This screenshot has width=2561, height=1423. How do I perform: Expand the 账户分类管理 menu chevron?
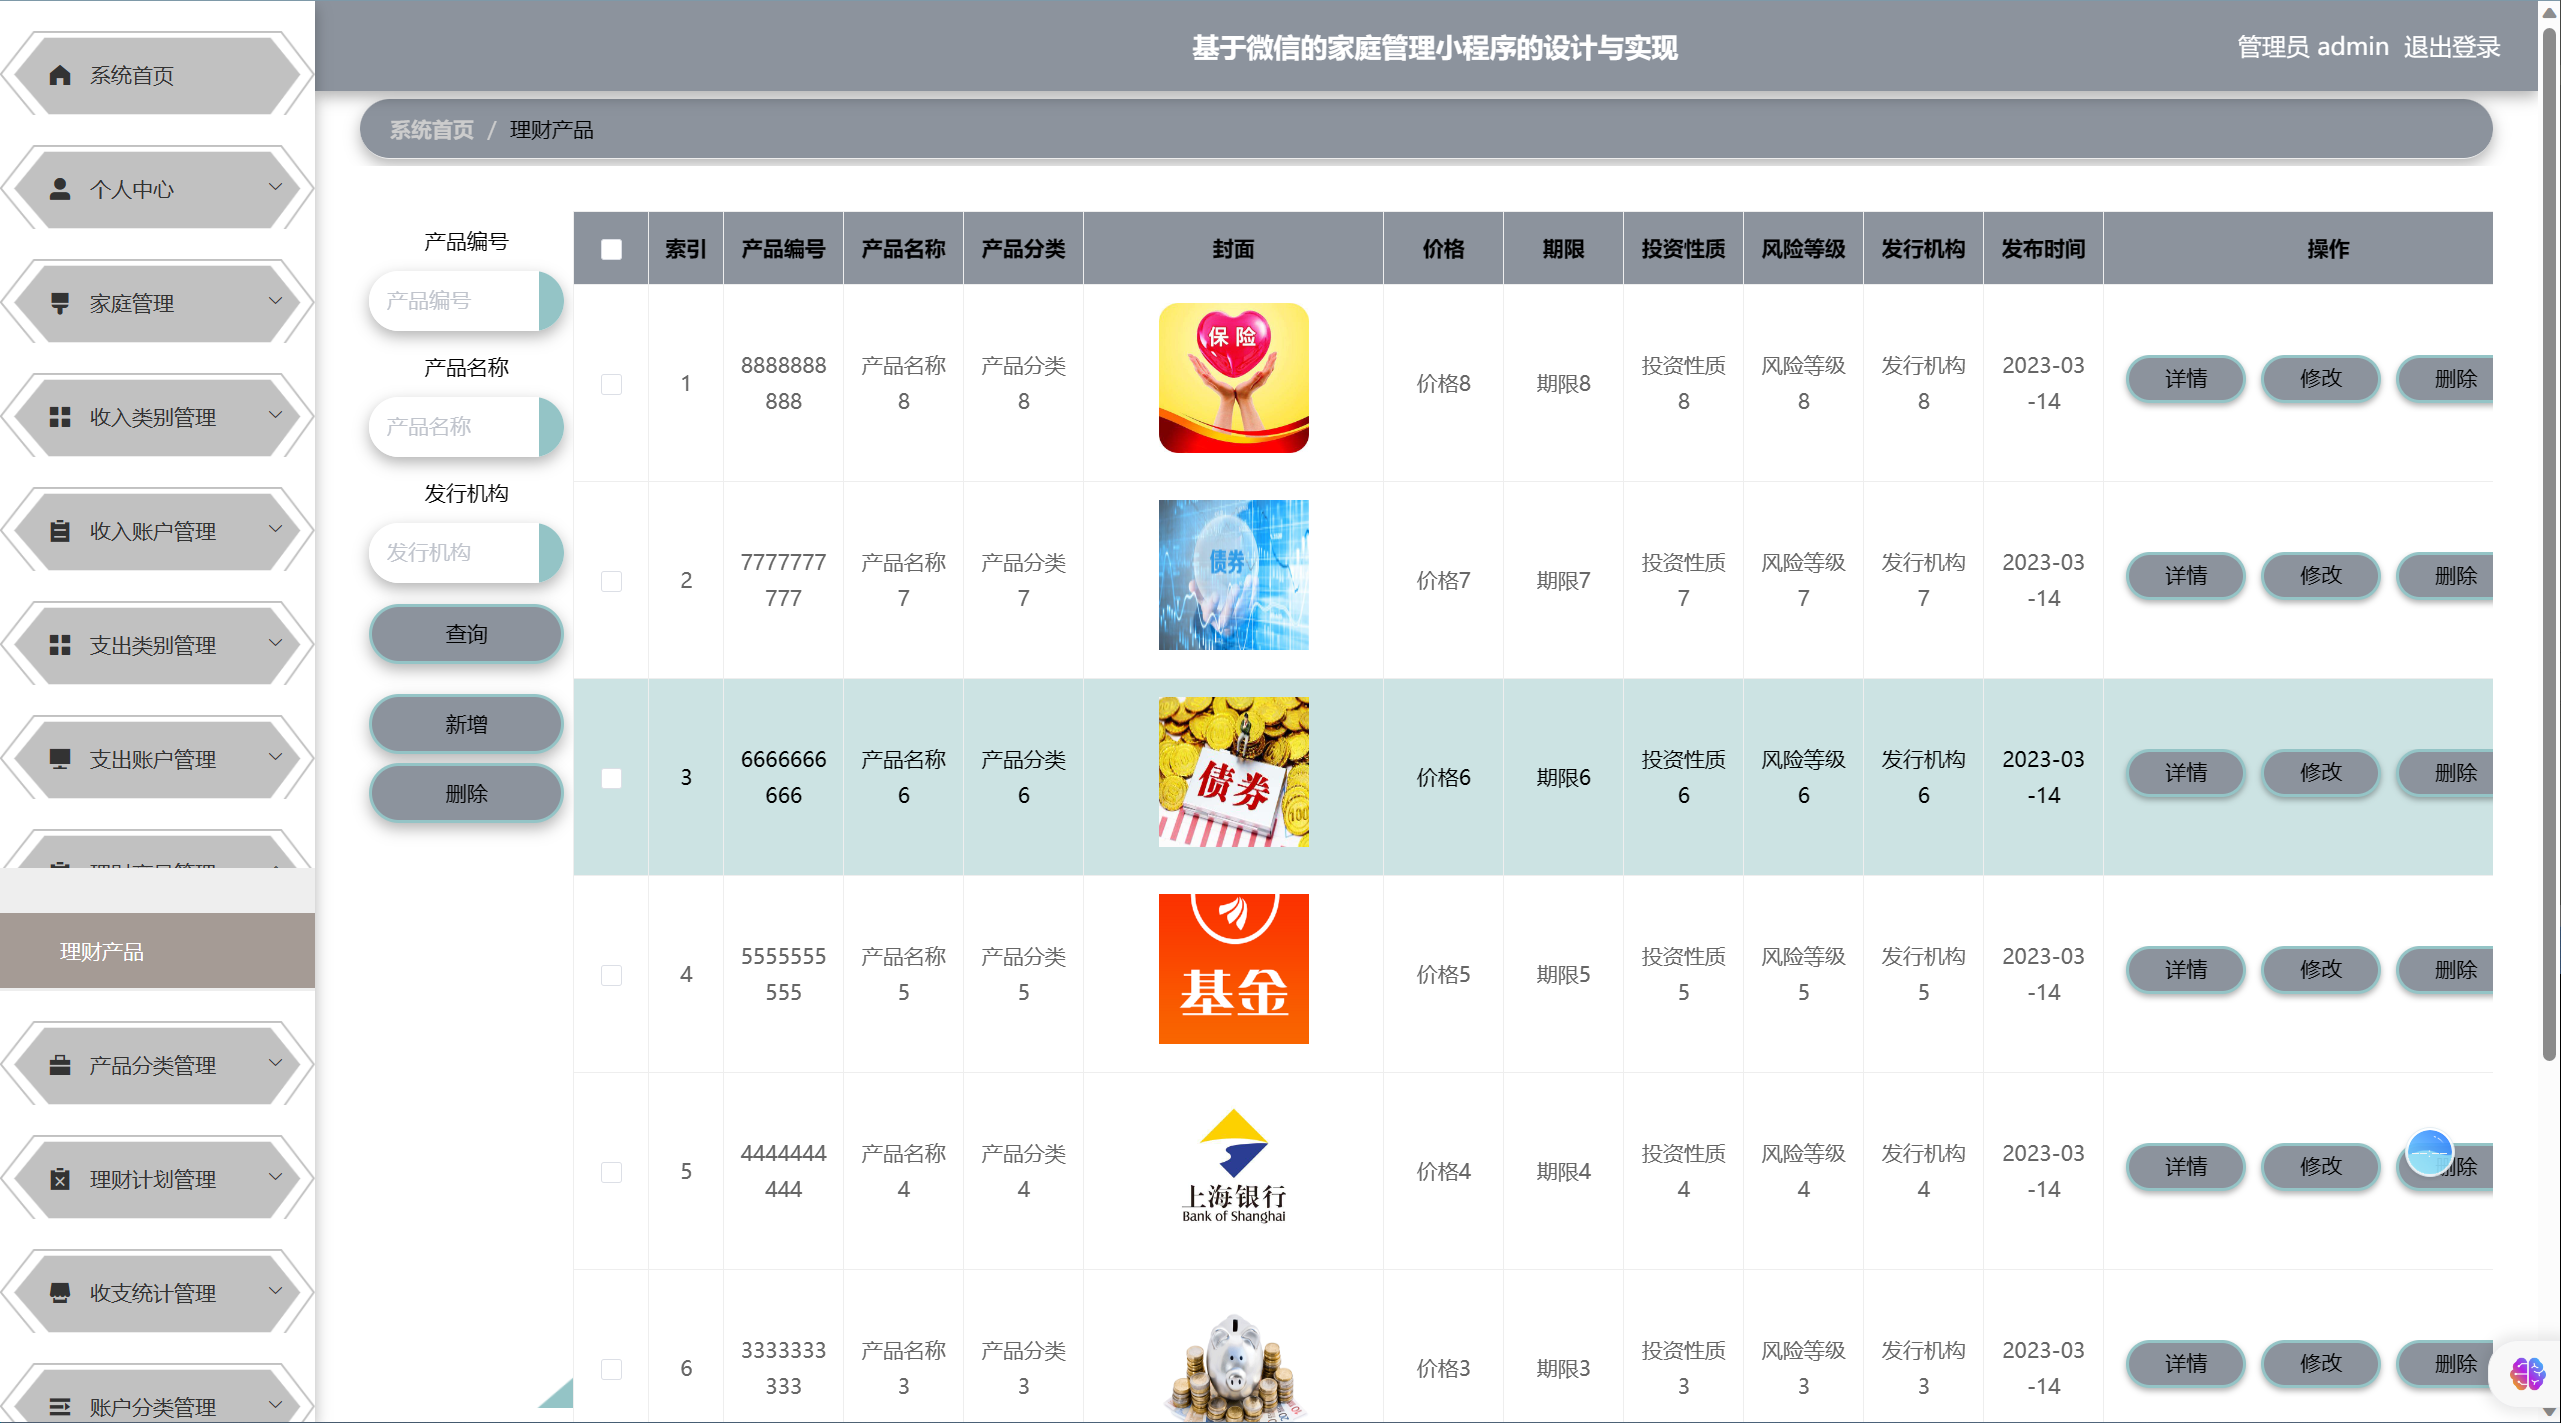point(277,1403)
